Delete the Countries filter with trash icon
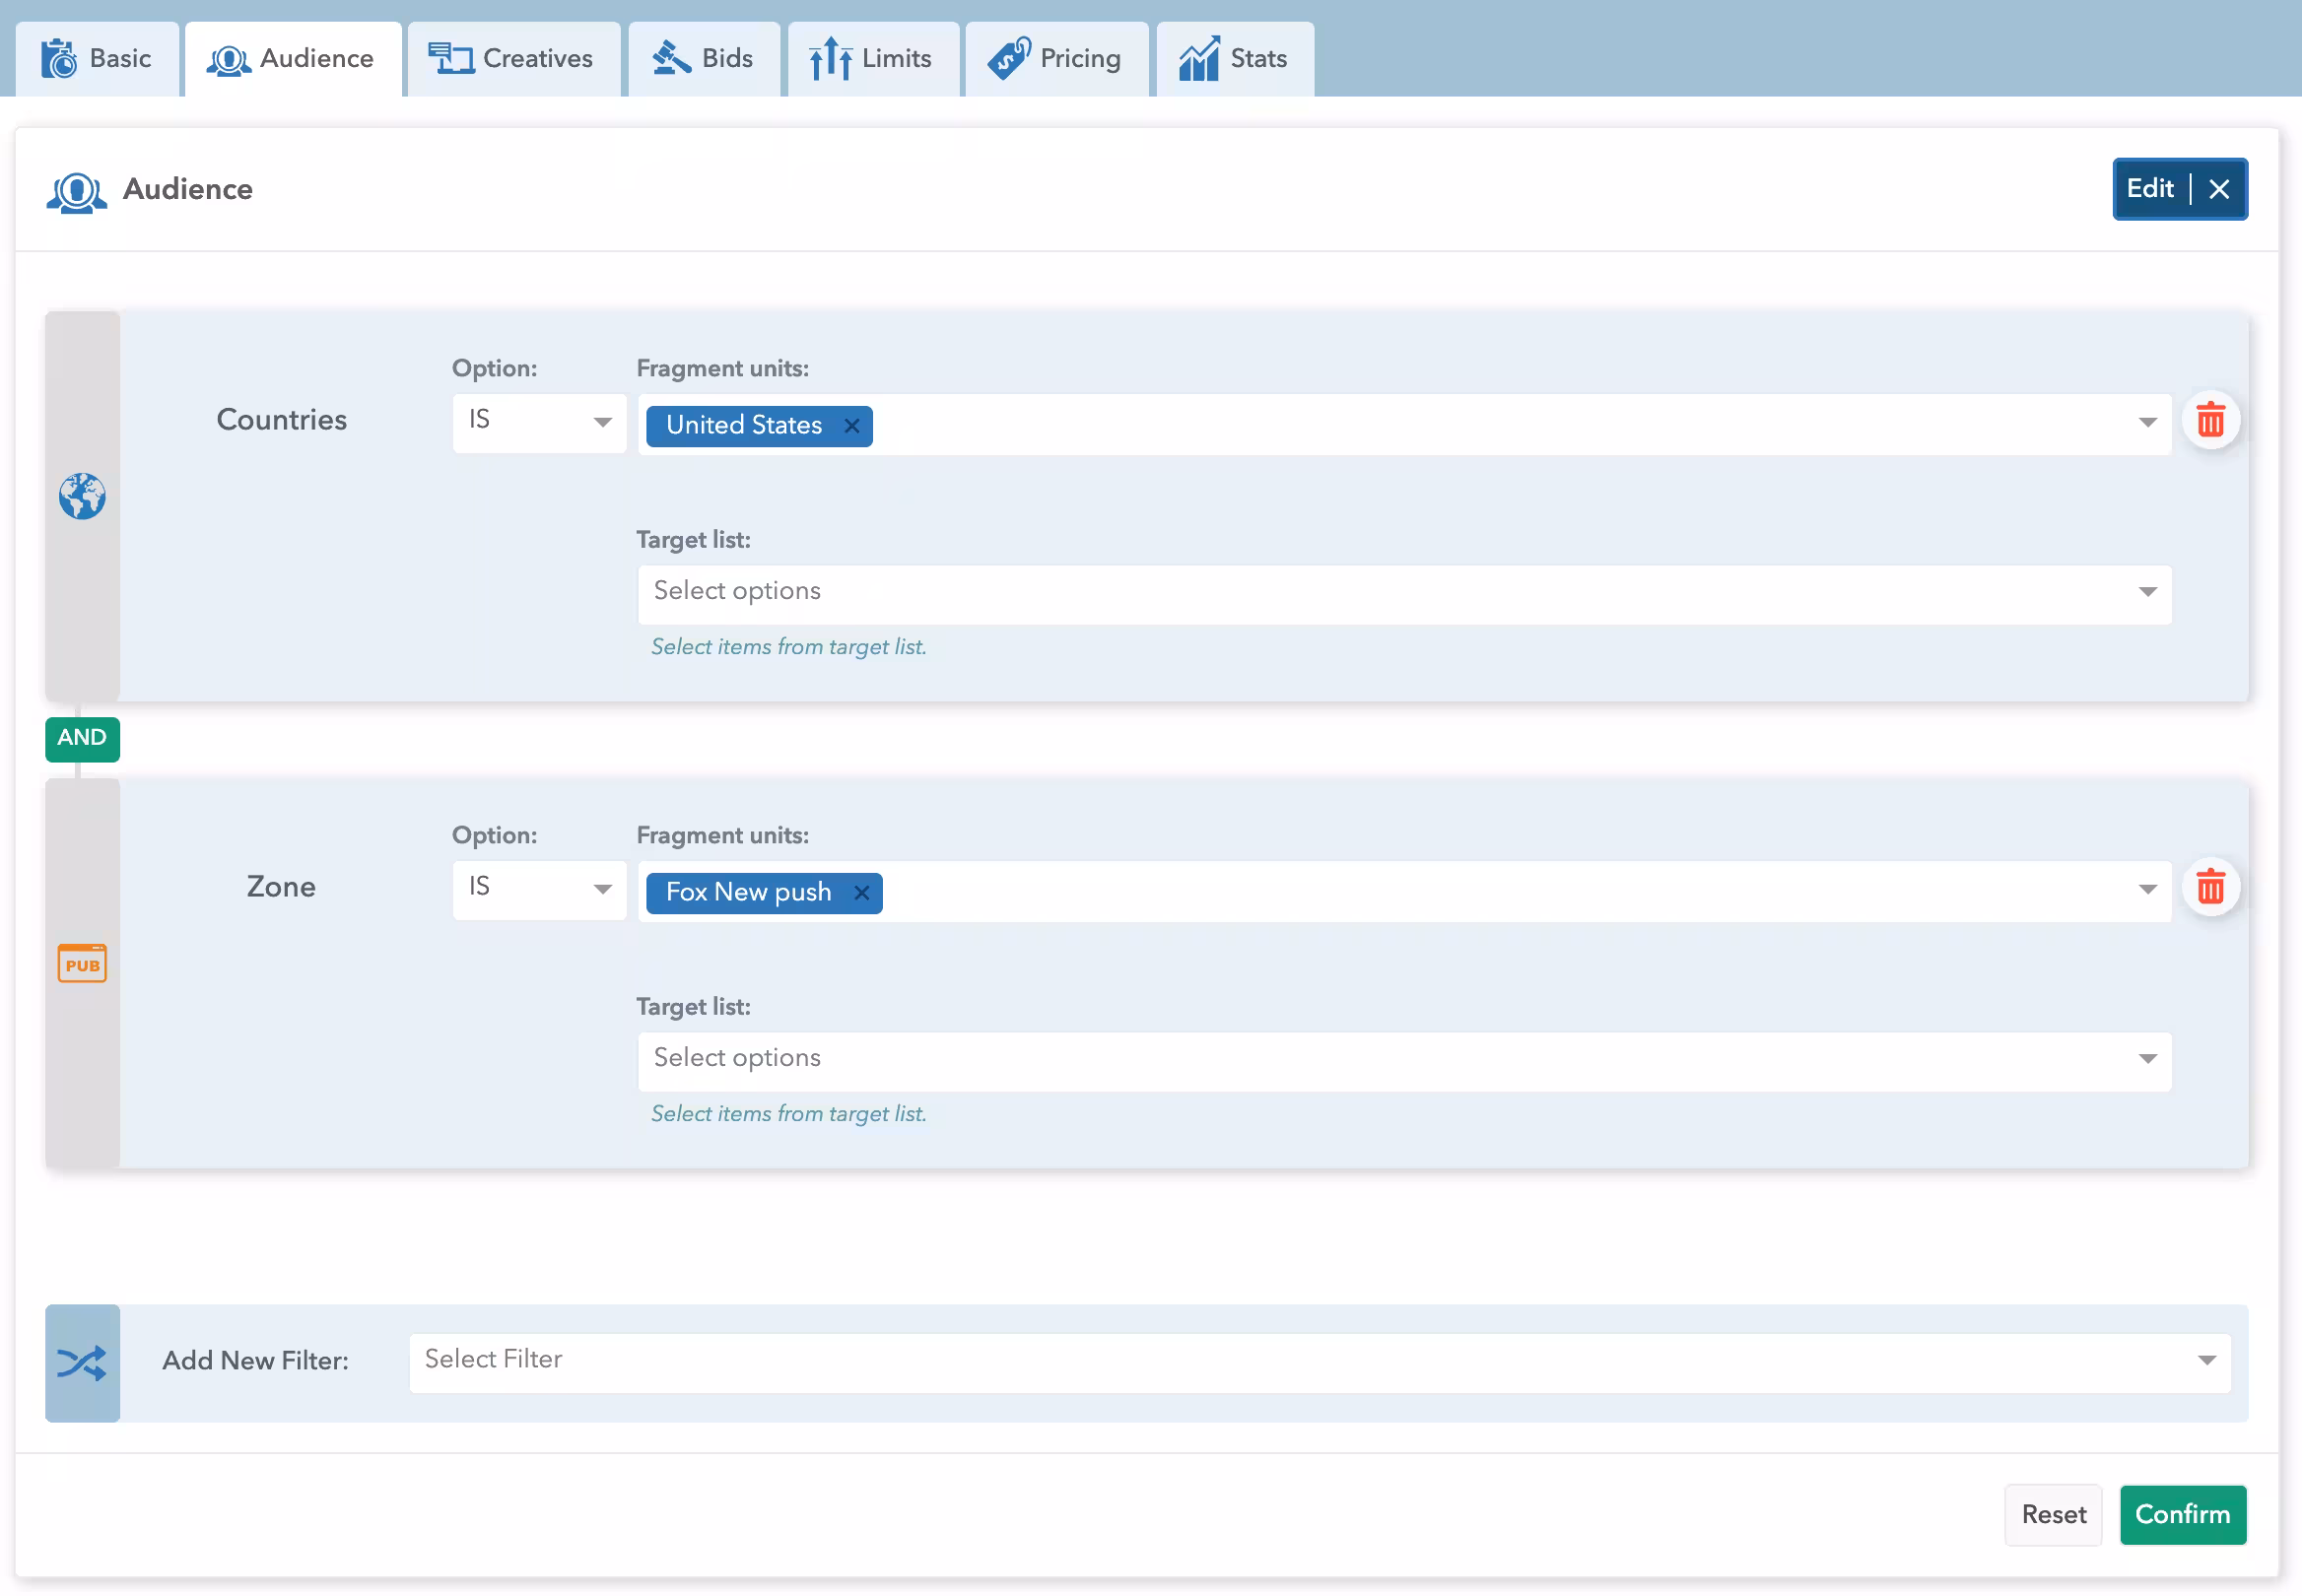Image resolution: width=2302 pixels, height=1596 pixels. coord(2210,421)
